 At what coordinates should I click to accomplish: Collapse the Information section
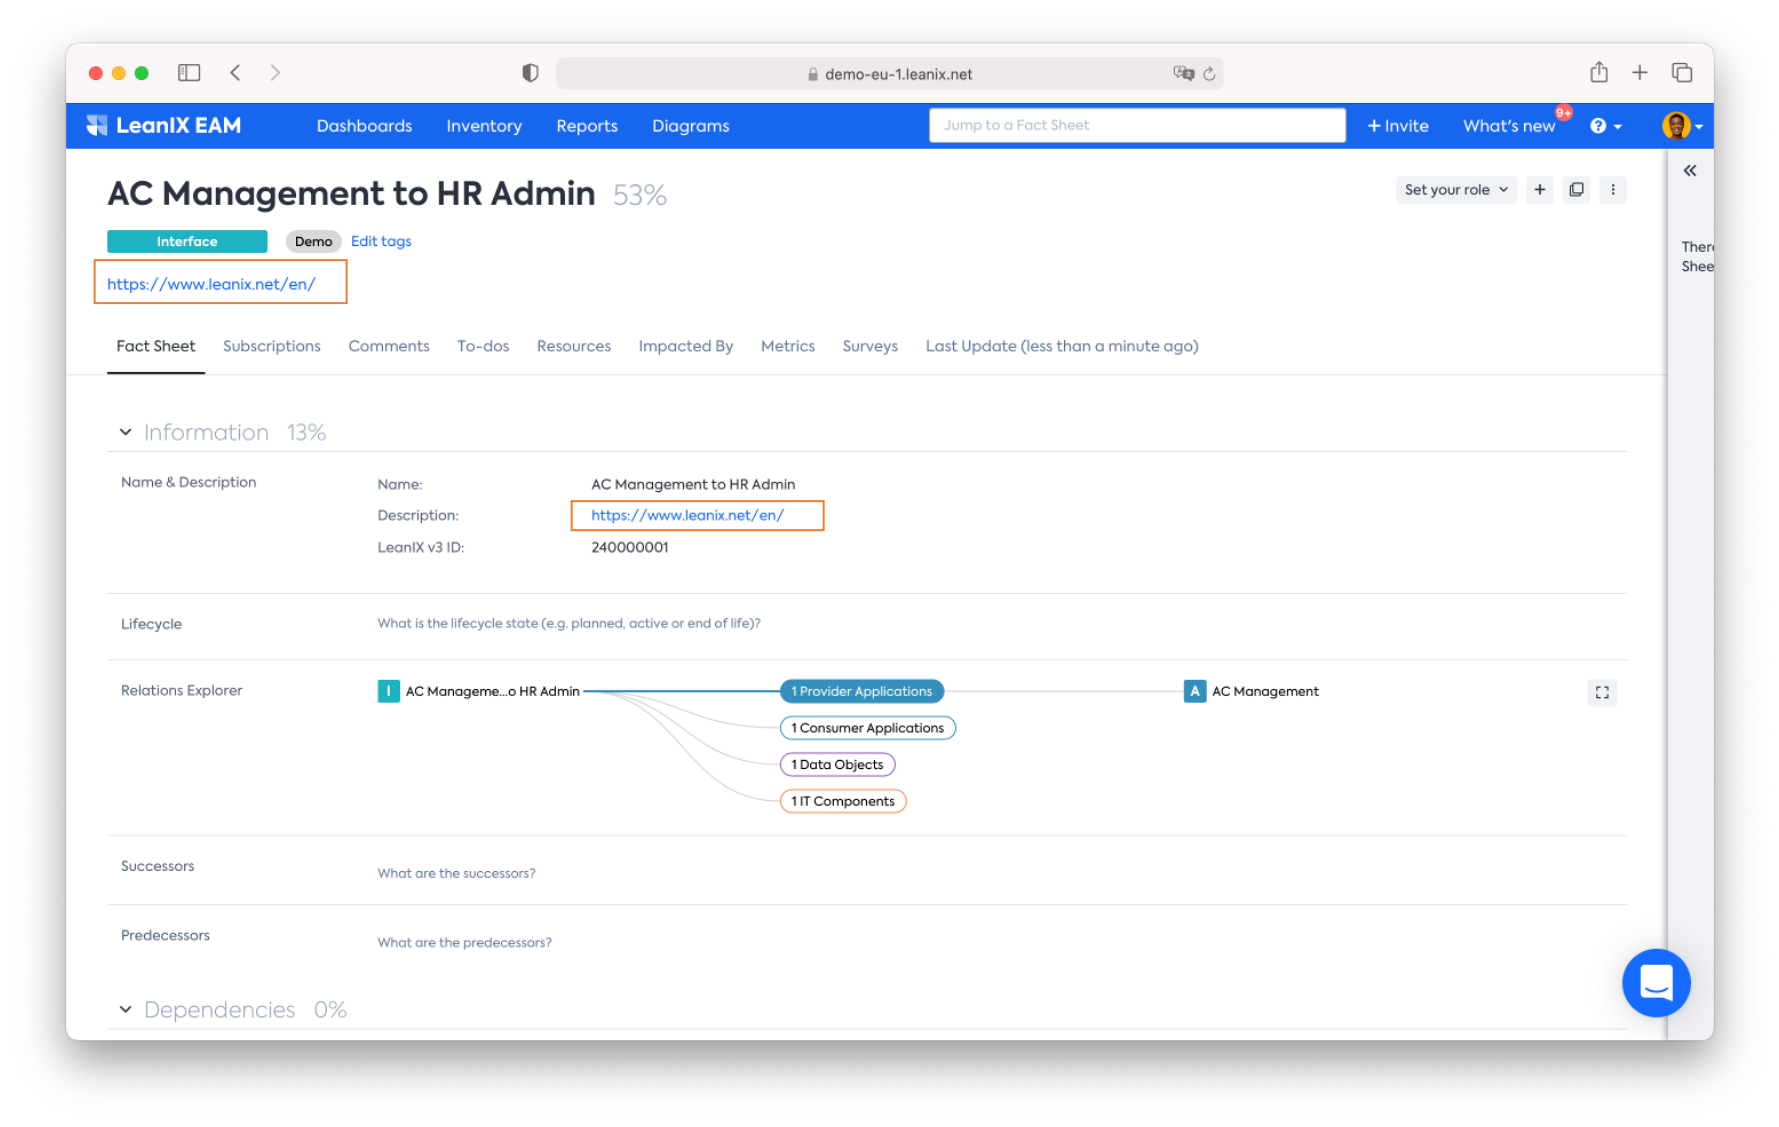click(125, 432)
